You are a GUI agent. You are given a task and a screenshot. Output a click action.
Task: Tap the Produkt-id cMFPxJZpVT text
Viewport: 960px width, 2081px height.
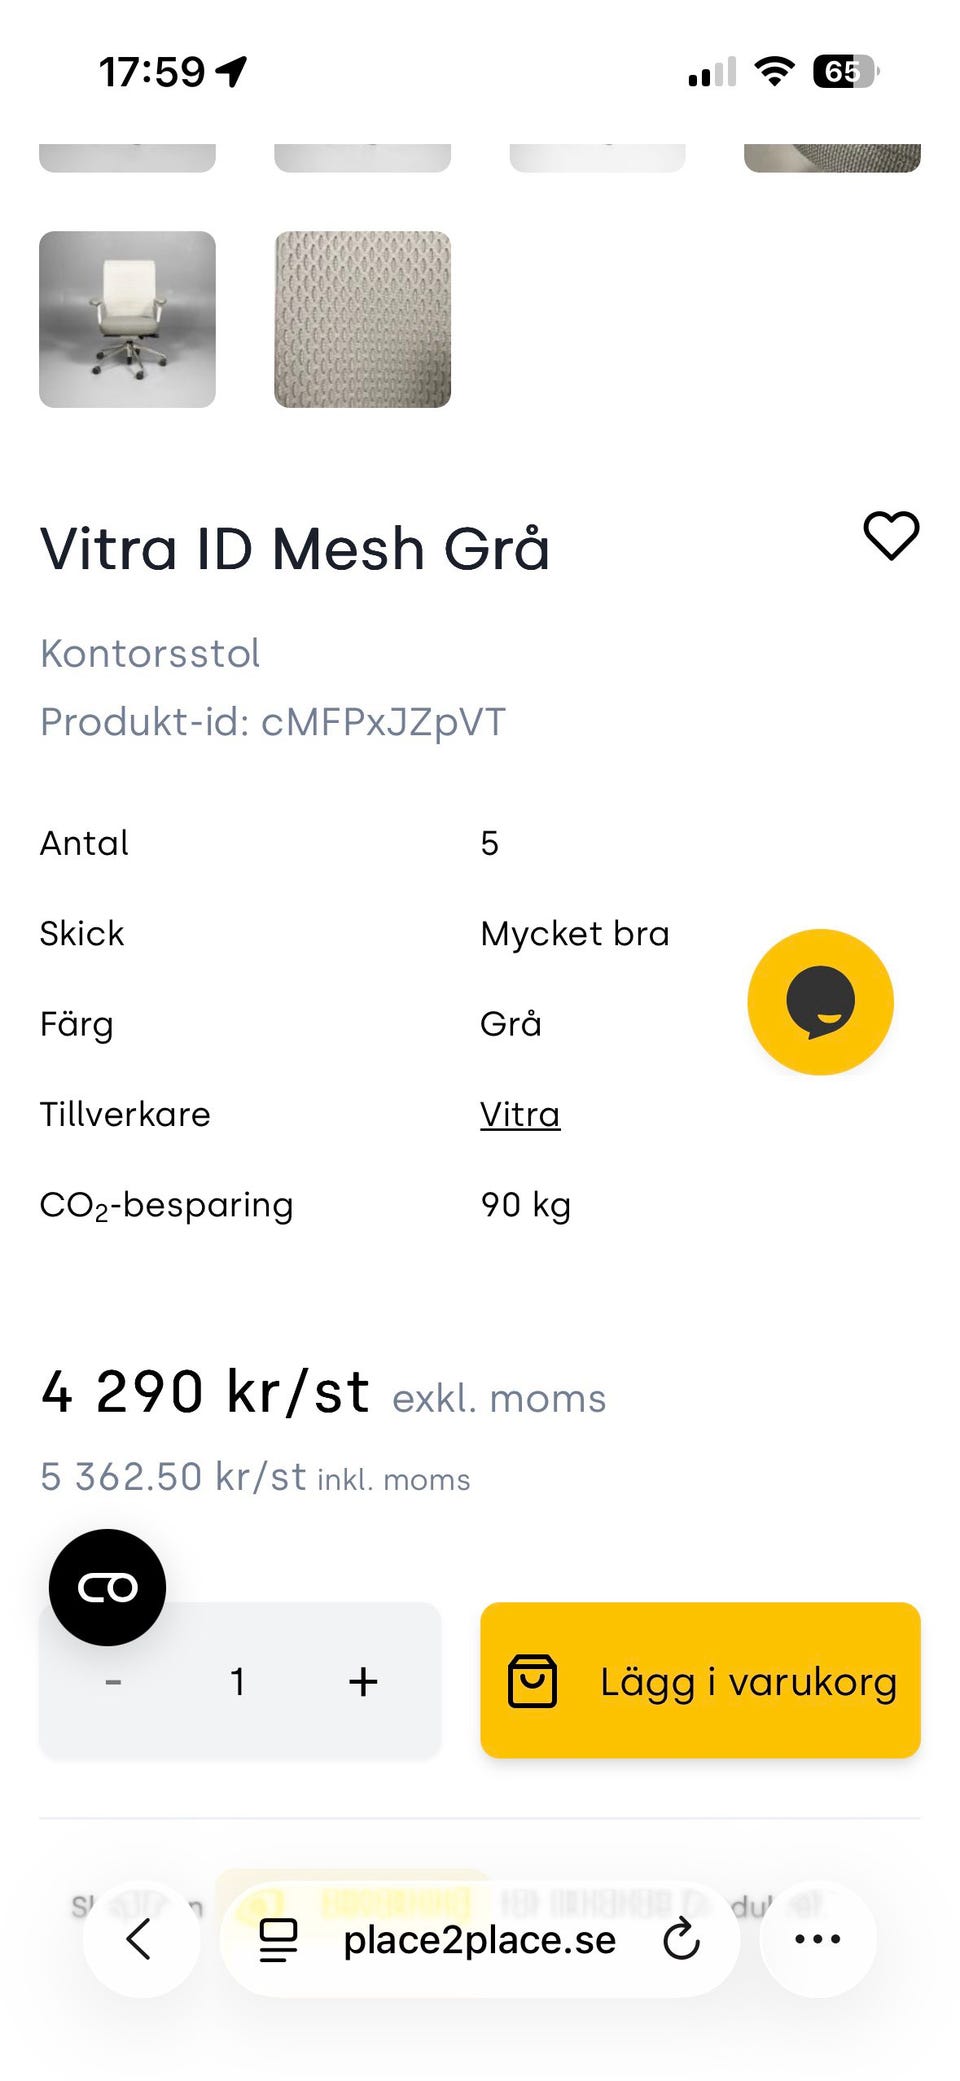point(272,722)
